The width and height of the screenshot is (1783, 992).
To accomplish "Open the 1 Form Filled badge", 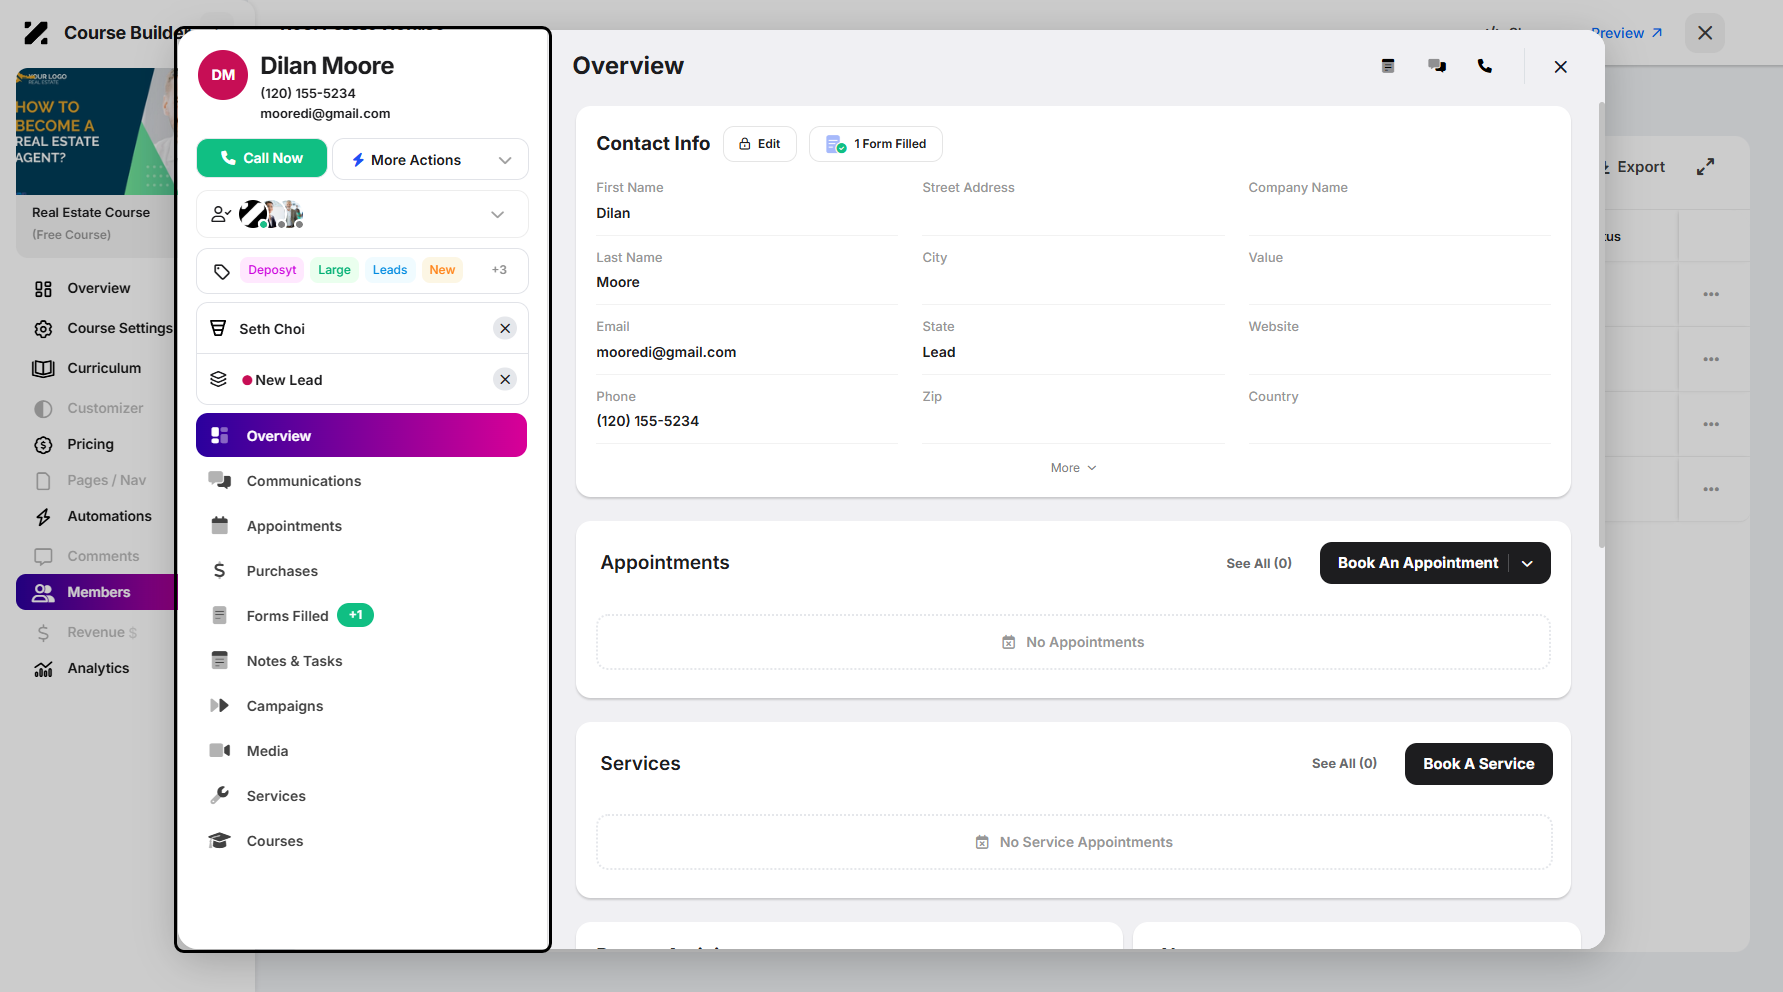I will click(876, 144).
